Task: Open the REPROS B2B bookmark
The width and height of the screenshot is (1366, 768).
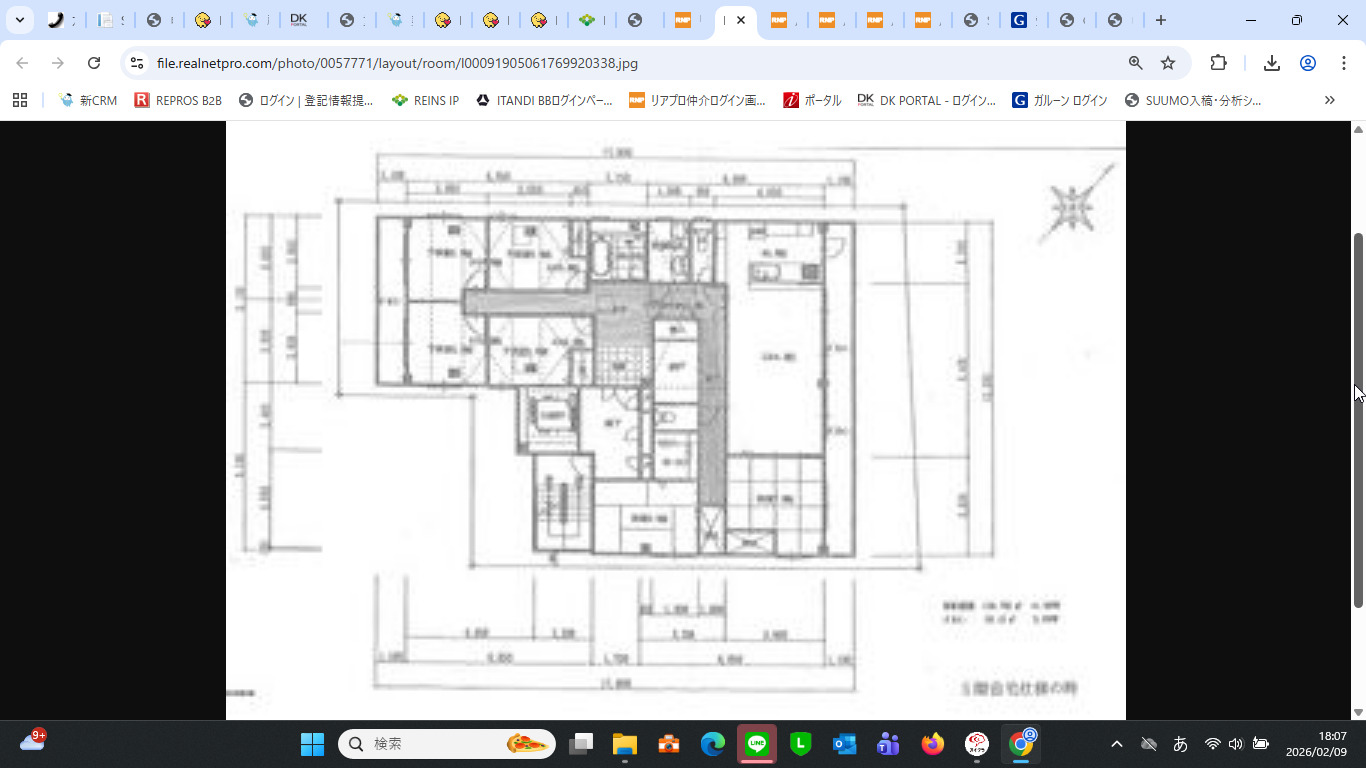Action: click(x=178, y=100)
